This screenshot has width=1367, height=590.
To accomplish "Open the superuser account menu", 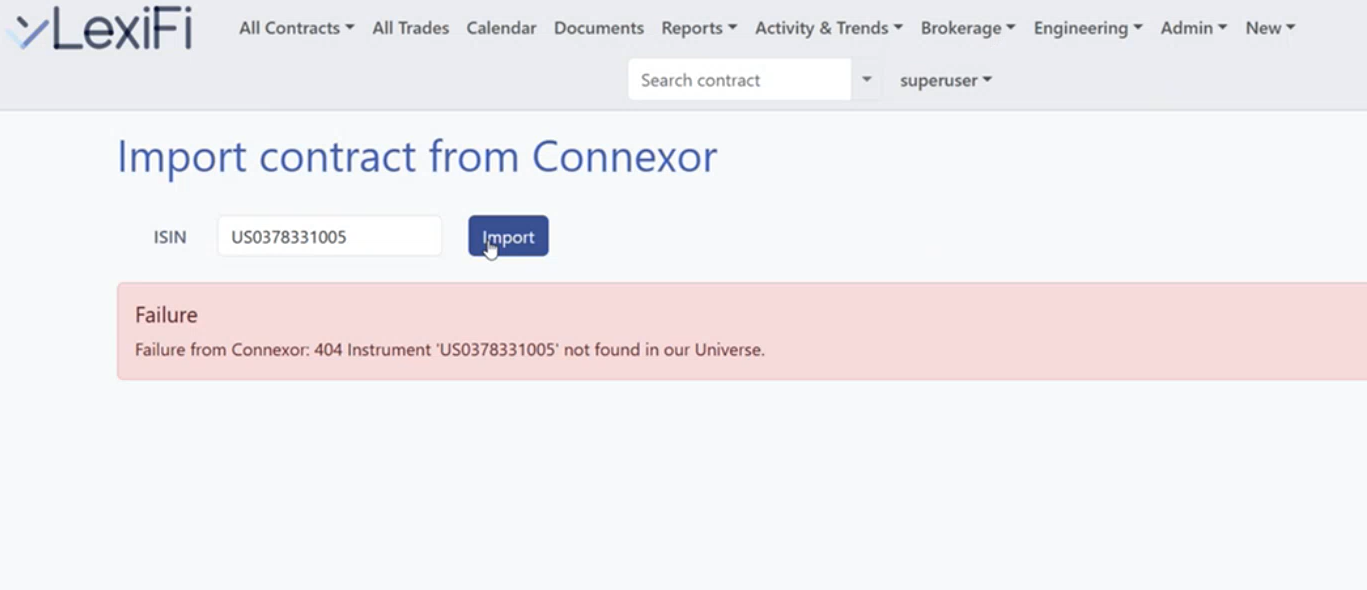I will click(x=945, y=80).
